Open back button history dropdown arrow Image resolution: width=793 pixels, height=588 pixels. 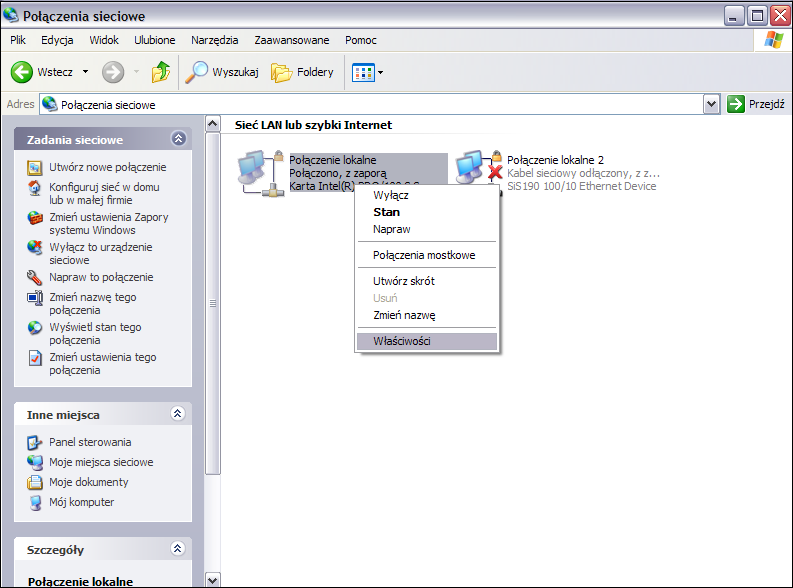tap(85, 72)
